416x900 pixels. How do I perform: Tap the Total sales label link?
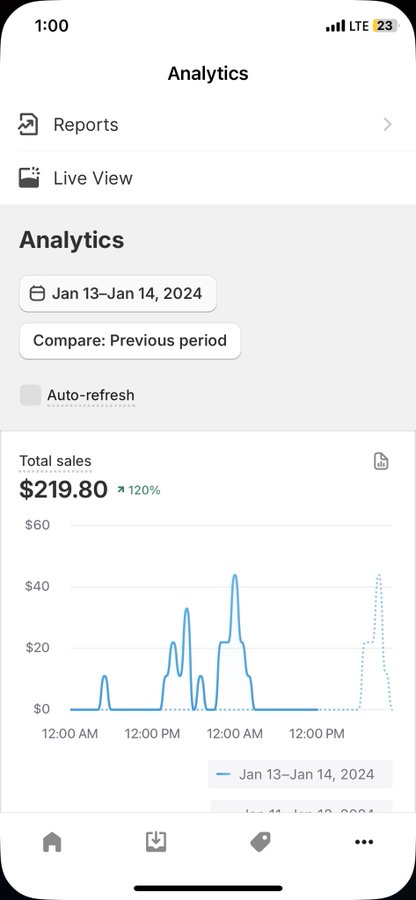click(x=55, y=461)
